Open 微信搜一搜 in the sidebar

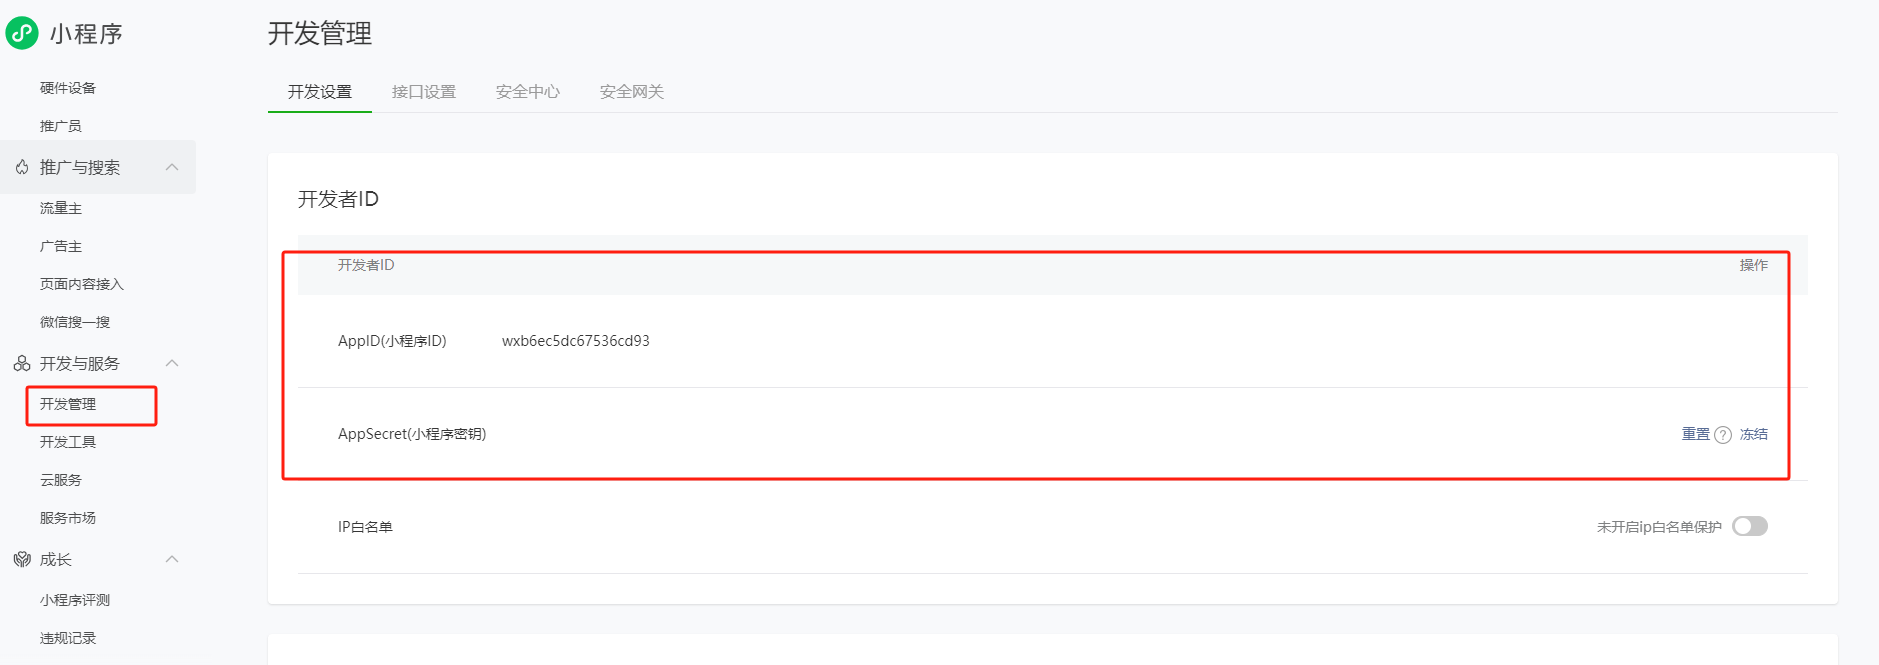point(75,322)
